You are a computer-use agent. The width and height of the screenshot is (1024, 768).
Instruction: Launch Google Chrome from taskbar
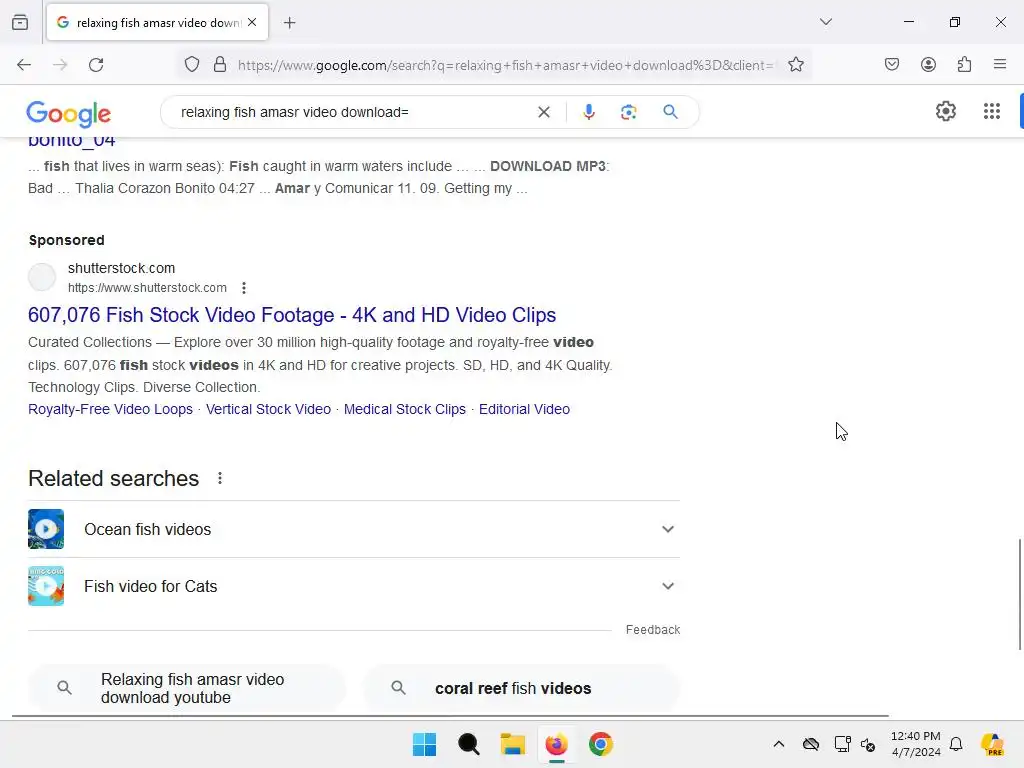click(601, 744)
